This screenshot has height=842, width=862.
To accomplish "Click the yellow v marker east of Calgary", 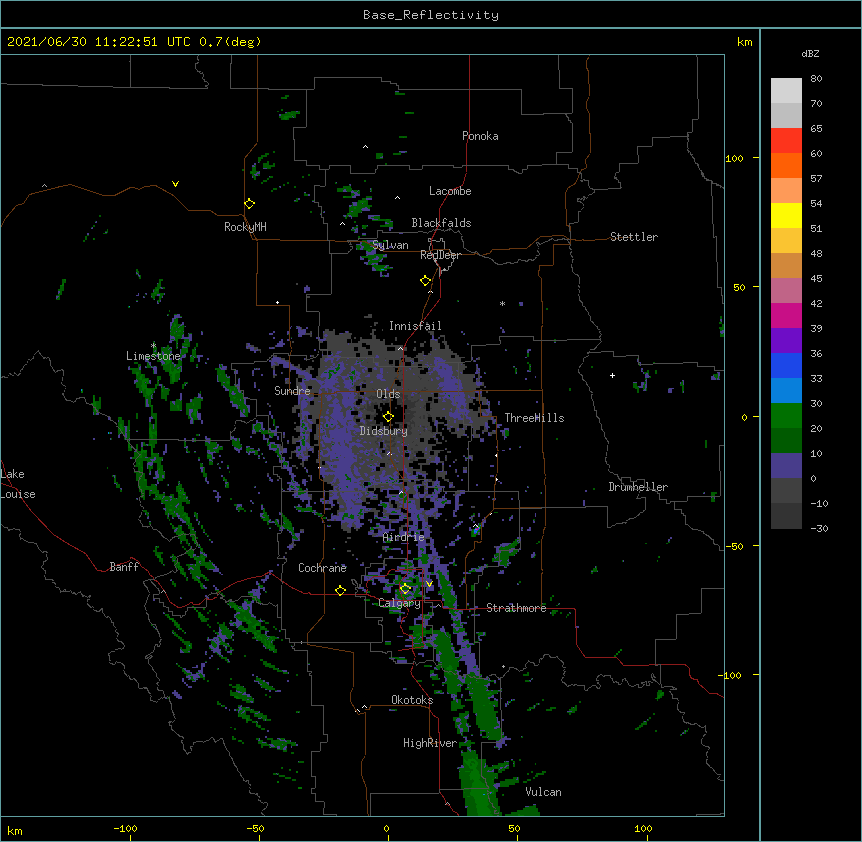I will point(429,584).
